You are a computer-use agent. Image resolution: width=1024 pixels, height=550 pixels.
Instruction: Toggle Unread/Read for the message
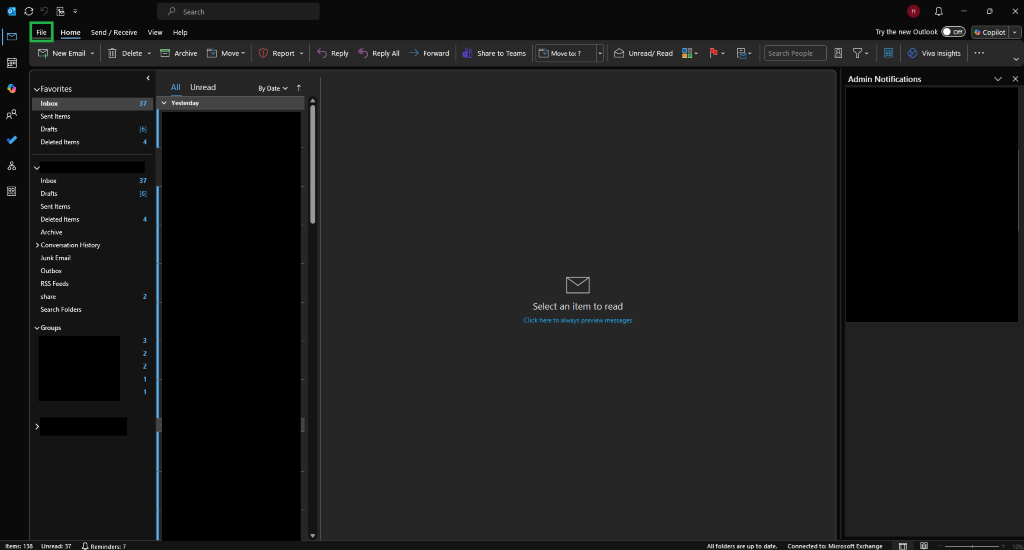point(643,54)
